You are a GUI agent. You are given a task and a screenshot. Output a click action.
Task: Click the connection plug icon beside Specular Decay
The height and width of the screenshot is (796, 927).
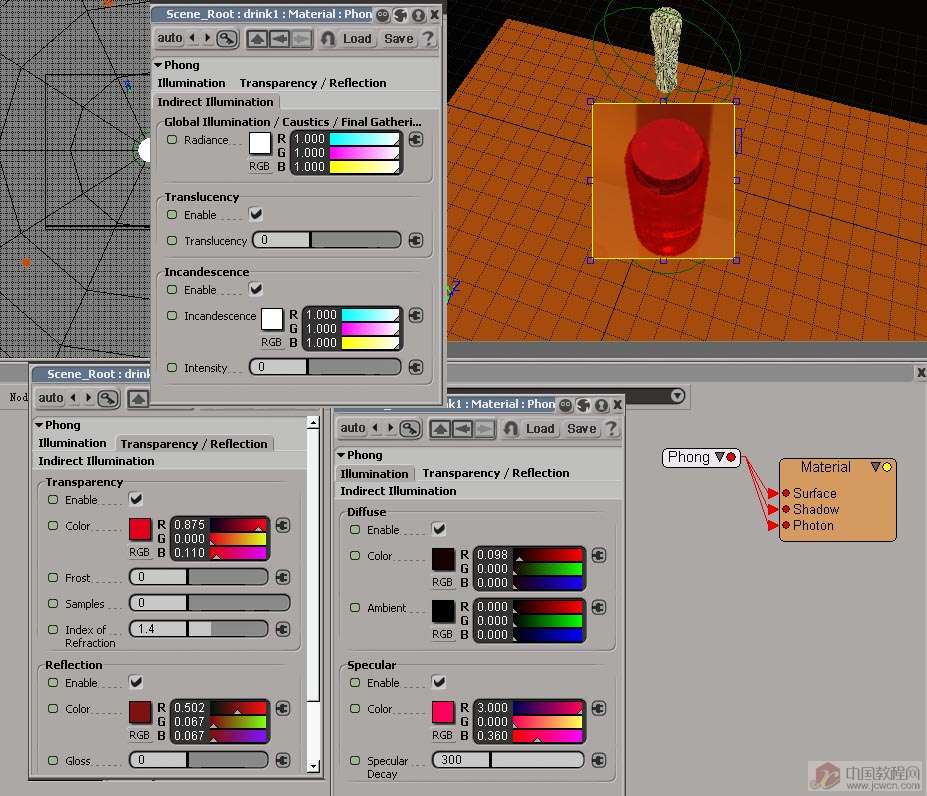pyautogui.click(x=598, y=760)
